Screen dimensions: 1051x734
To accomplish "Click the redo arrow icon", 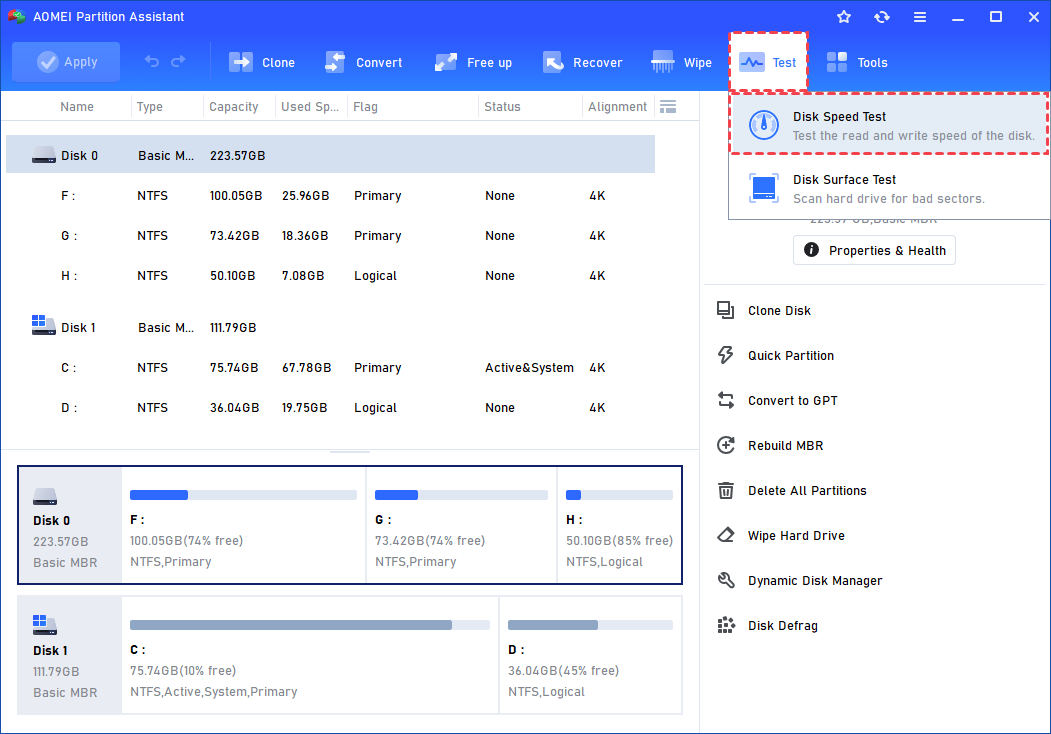I will 178,62.
